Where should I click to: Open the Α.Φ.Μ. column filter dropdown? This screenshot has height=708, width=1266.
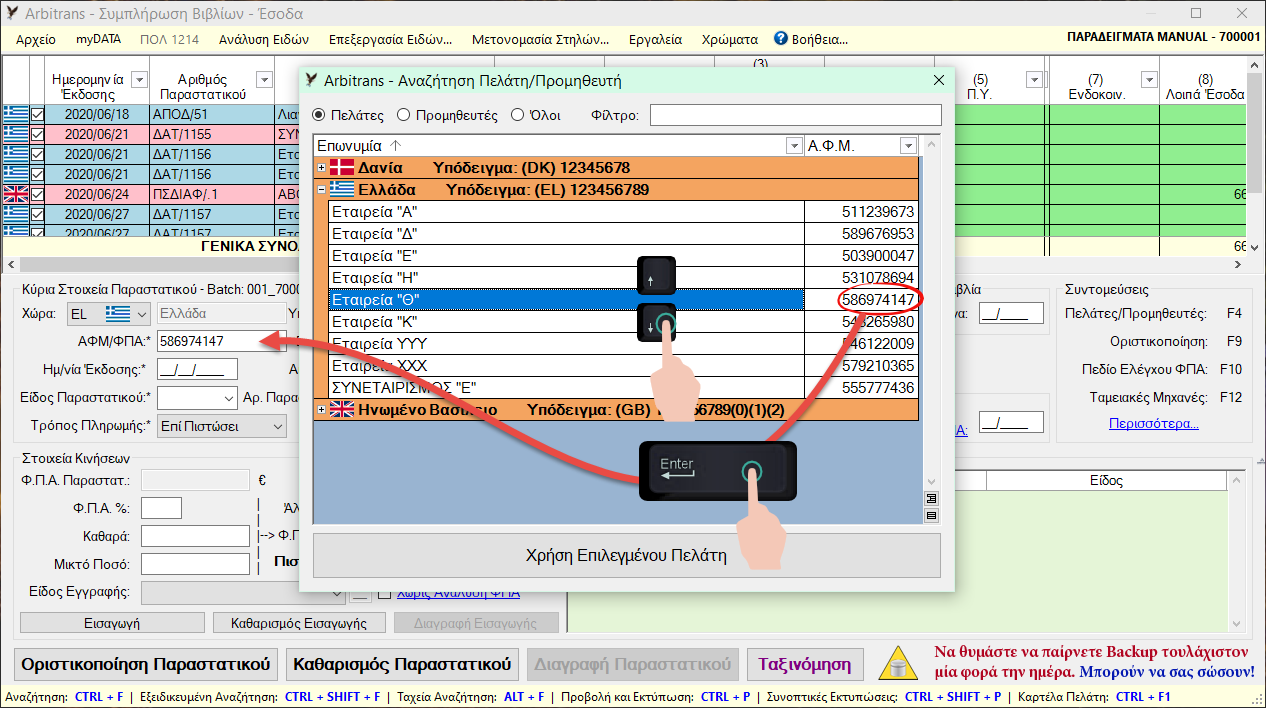click(908, 146)
